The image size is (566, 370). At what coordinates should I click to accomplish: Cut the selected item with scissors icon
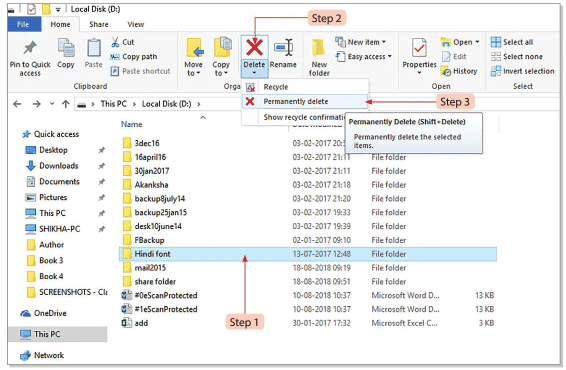(123, 42)
